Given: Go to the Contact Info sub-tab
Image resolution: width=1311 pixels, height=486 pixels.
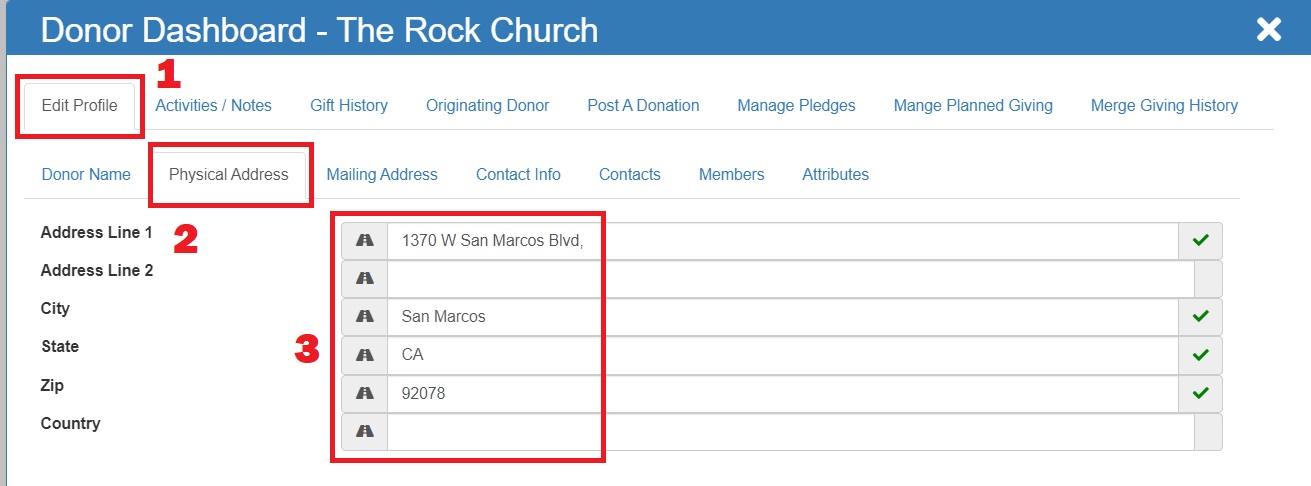Looking at the screenshot, I should click(518, 174).
